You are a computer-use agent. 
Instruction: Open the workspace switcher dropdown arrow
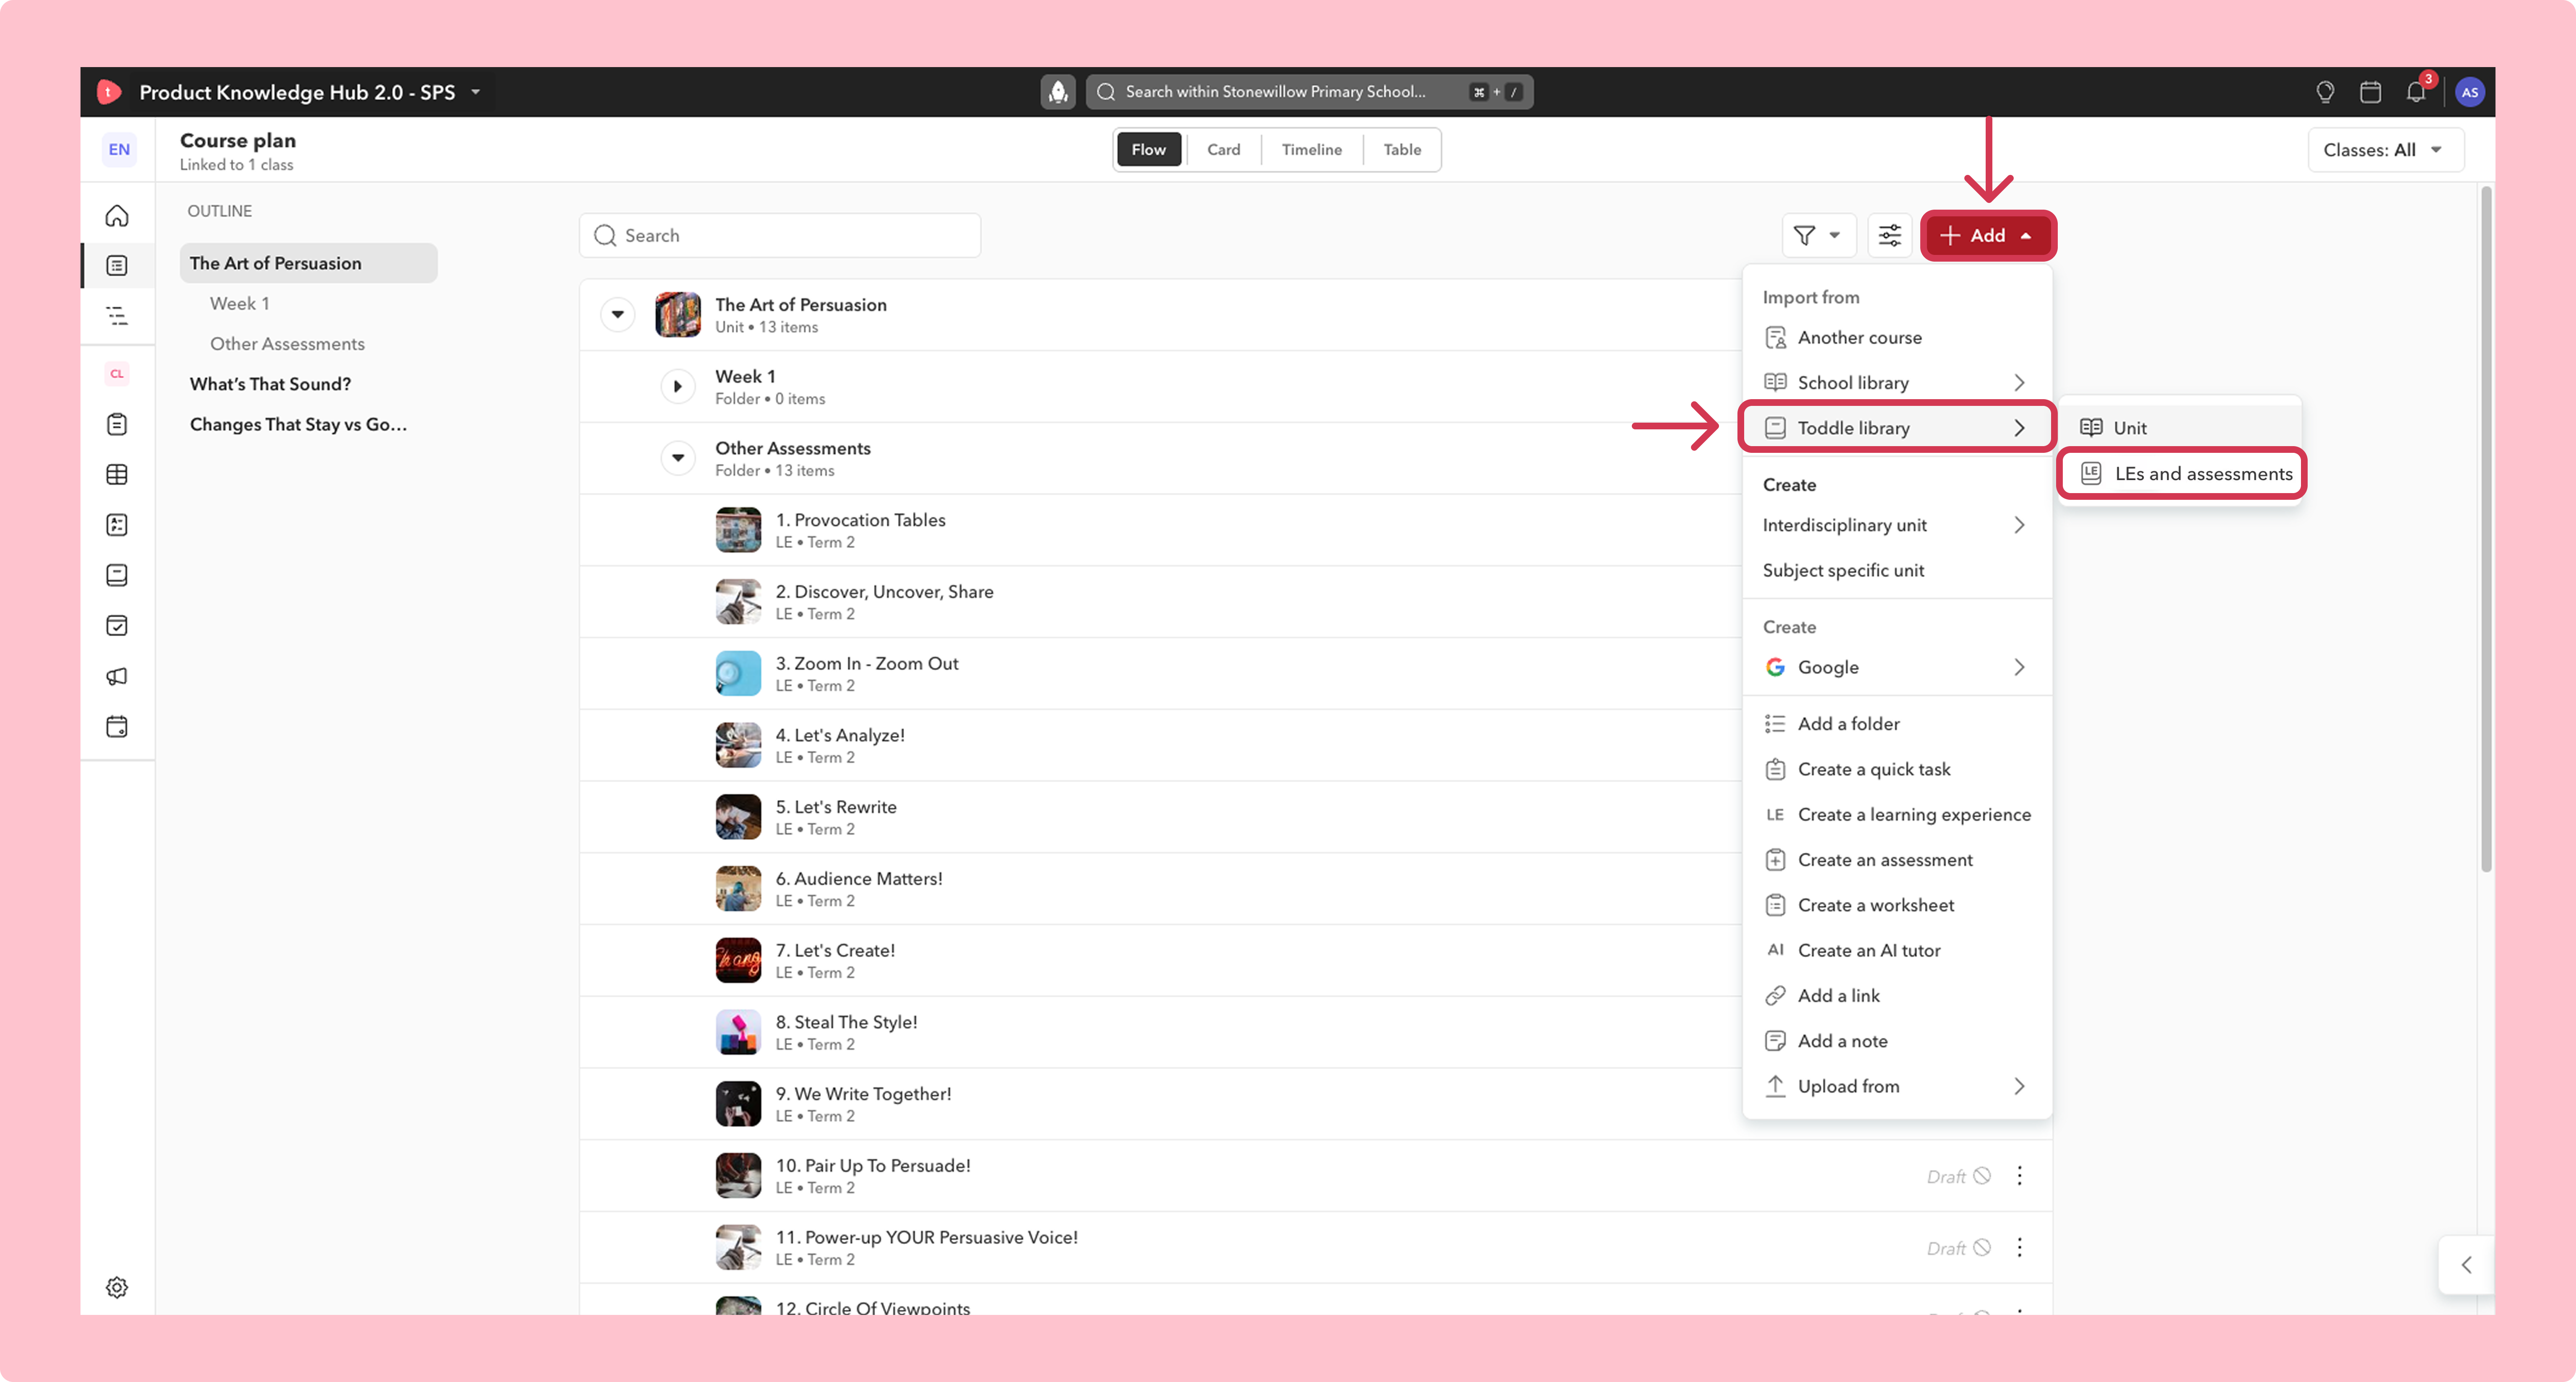(x=476, y=92)
